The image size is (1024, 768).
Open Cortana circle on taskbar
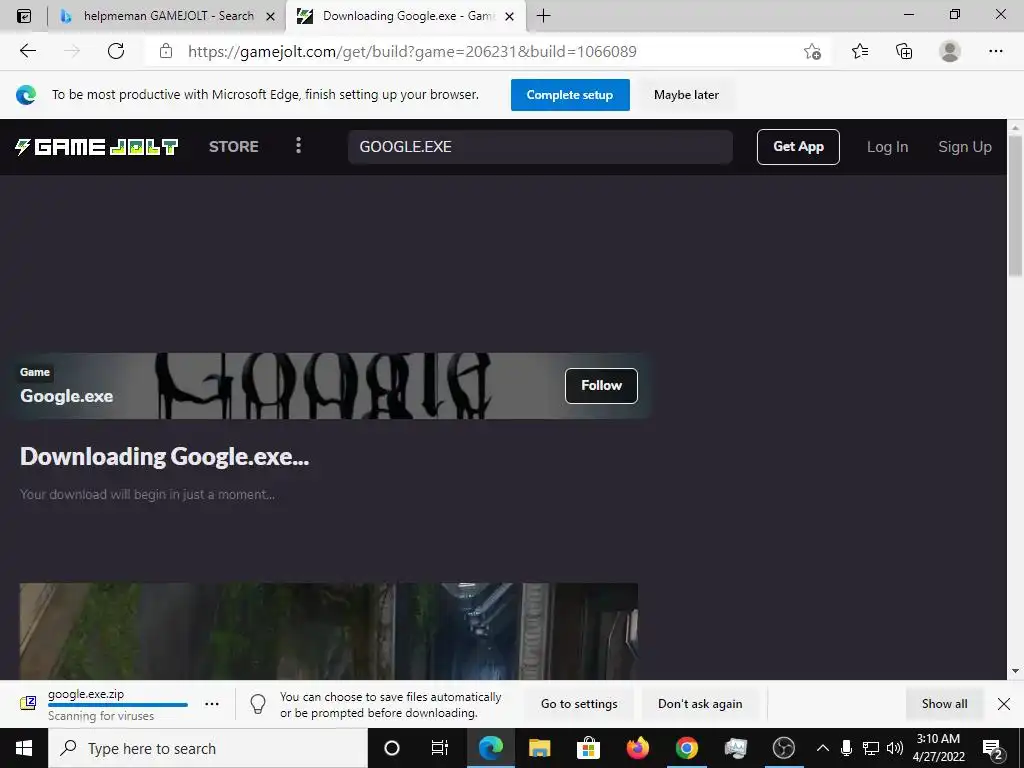392,748
